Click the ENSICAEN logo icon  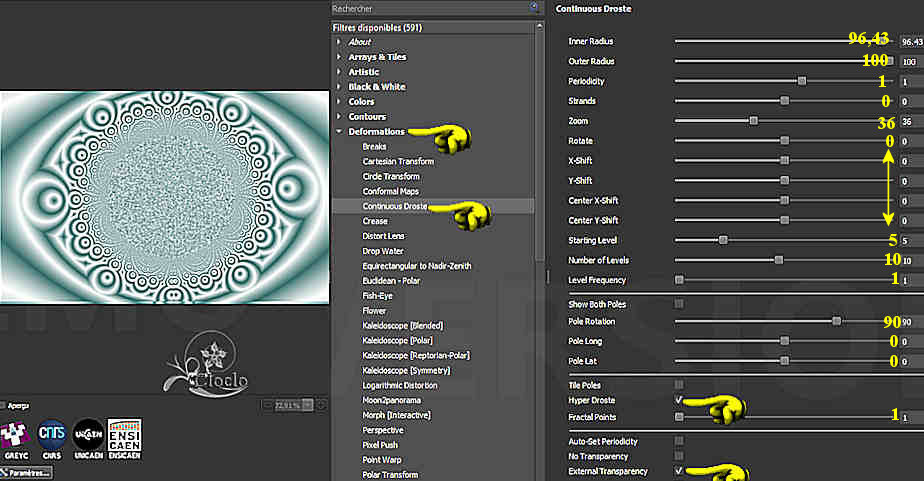tap(124, 434)
